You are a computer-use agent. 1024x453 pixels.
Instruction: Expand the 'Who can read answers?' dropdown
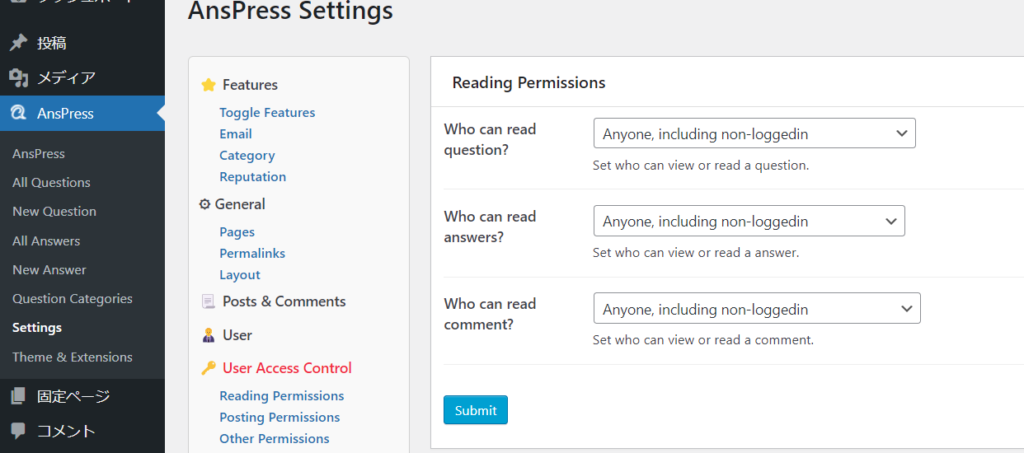click(748, 221)
